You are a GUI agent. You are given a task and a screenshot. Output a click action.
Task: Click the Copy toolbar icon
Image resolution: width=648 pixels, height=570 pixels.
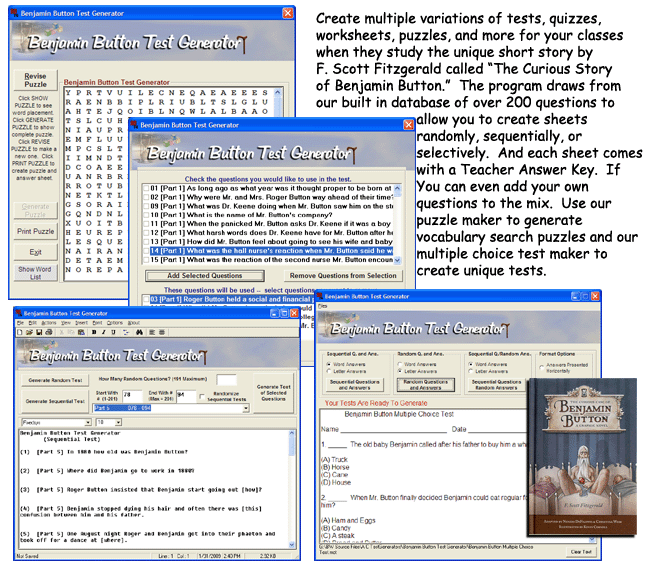(71, 332)
